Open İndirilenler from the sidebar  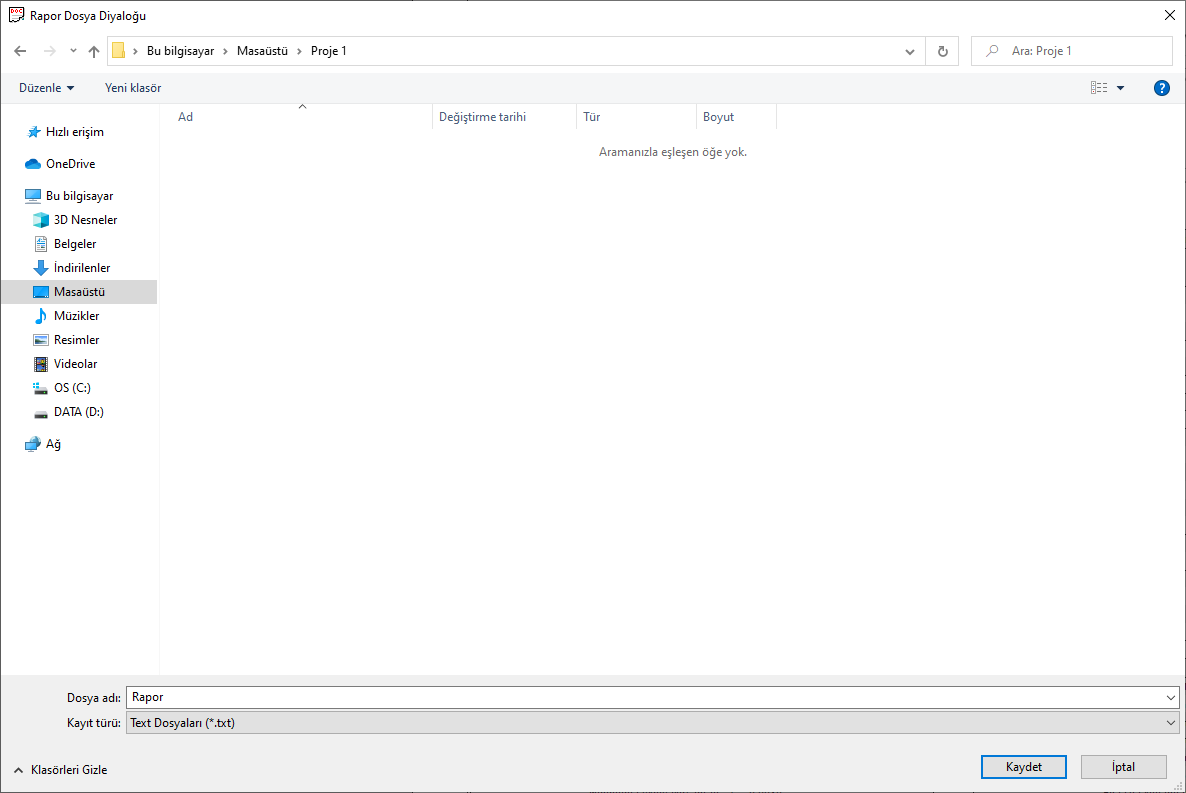pyautogui.click(x=81, y=268)
